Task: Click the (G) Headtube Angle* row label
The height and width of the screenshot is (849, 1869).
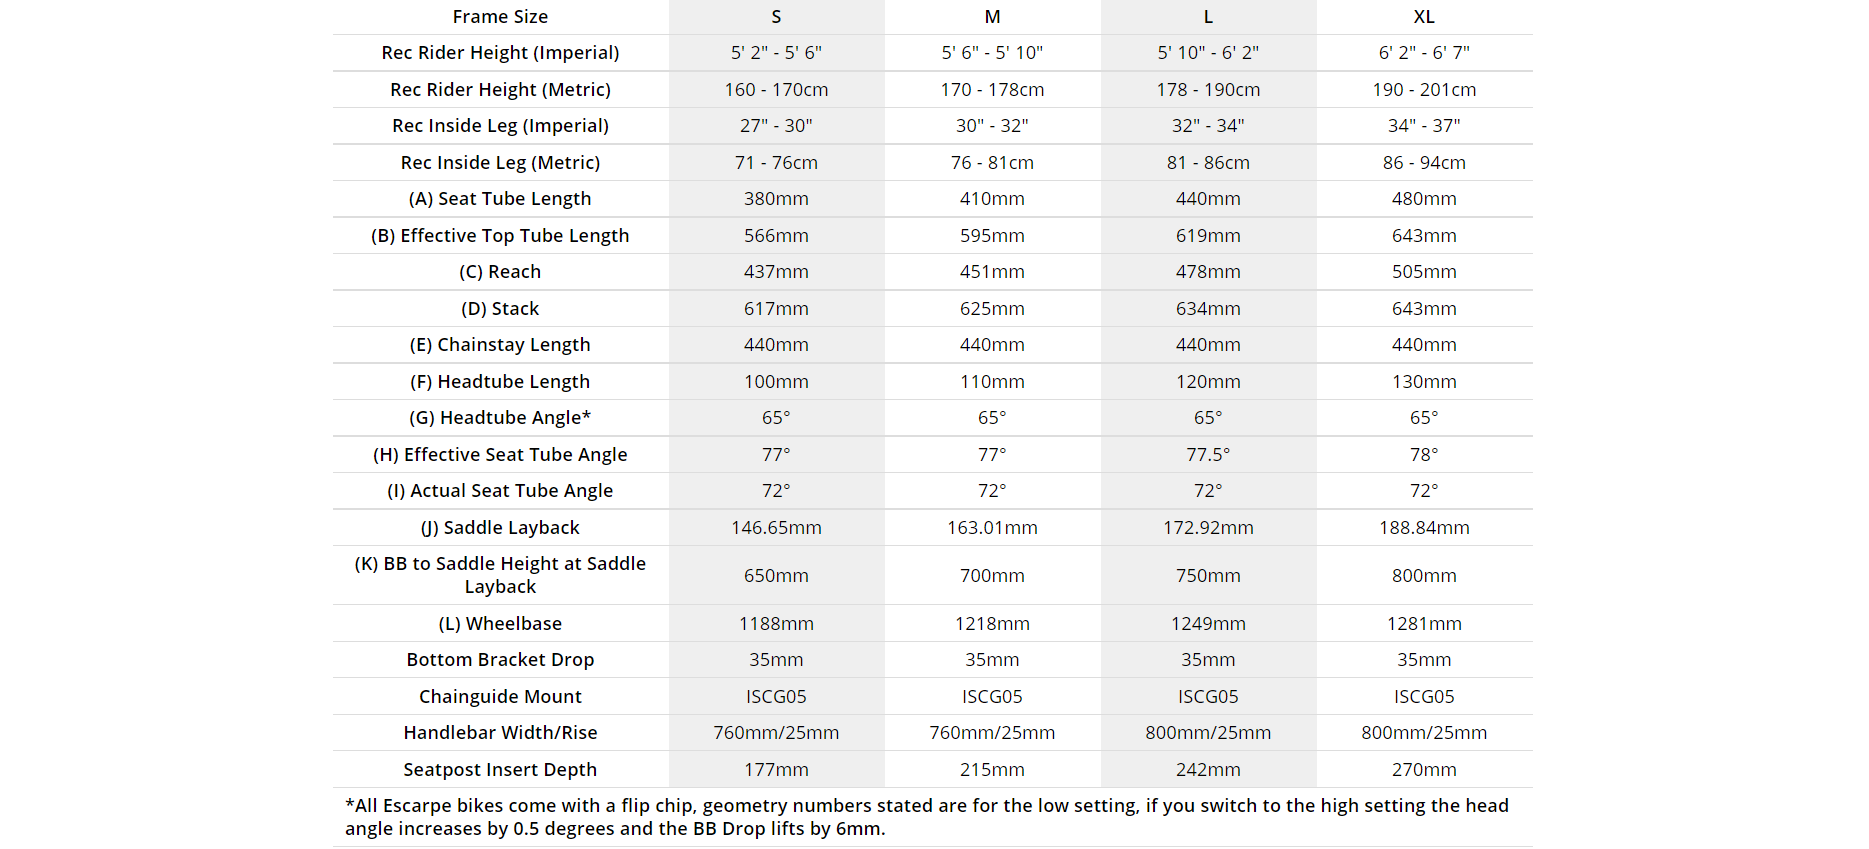Action: click(x=500, y=418)
